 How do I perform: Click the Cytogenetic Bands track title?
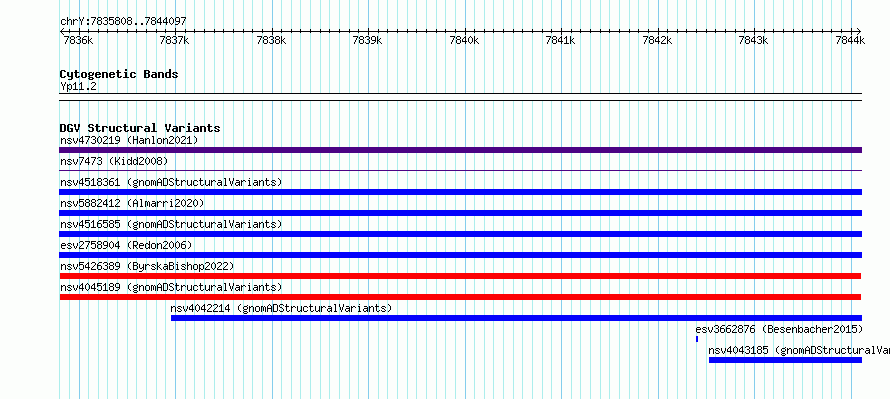(119, 74)
